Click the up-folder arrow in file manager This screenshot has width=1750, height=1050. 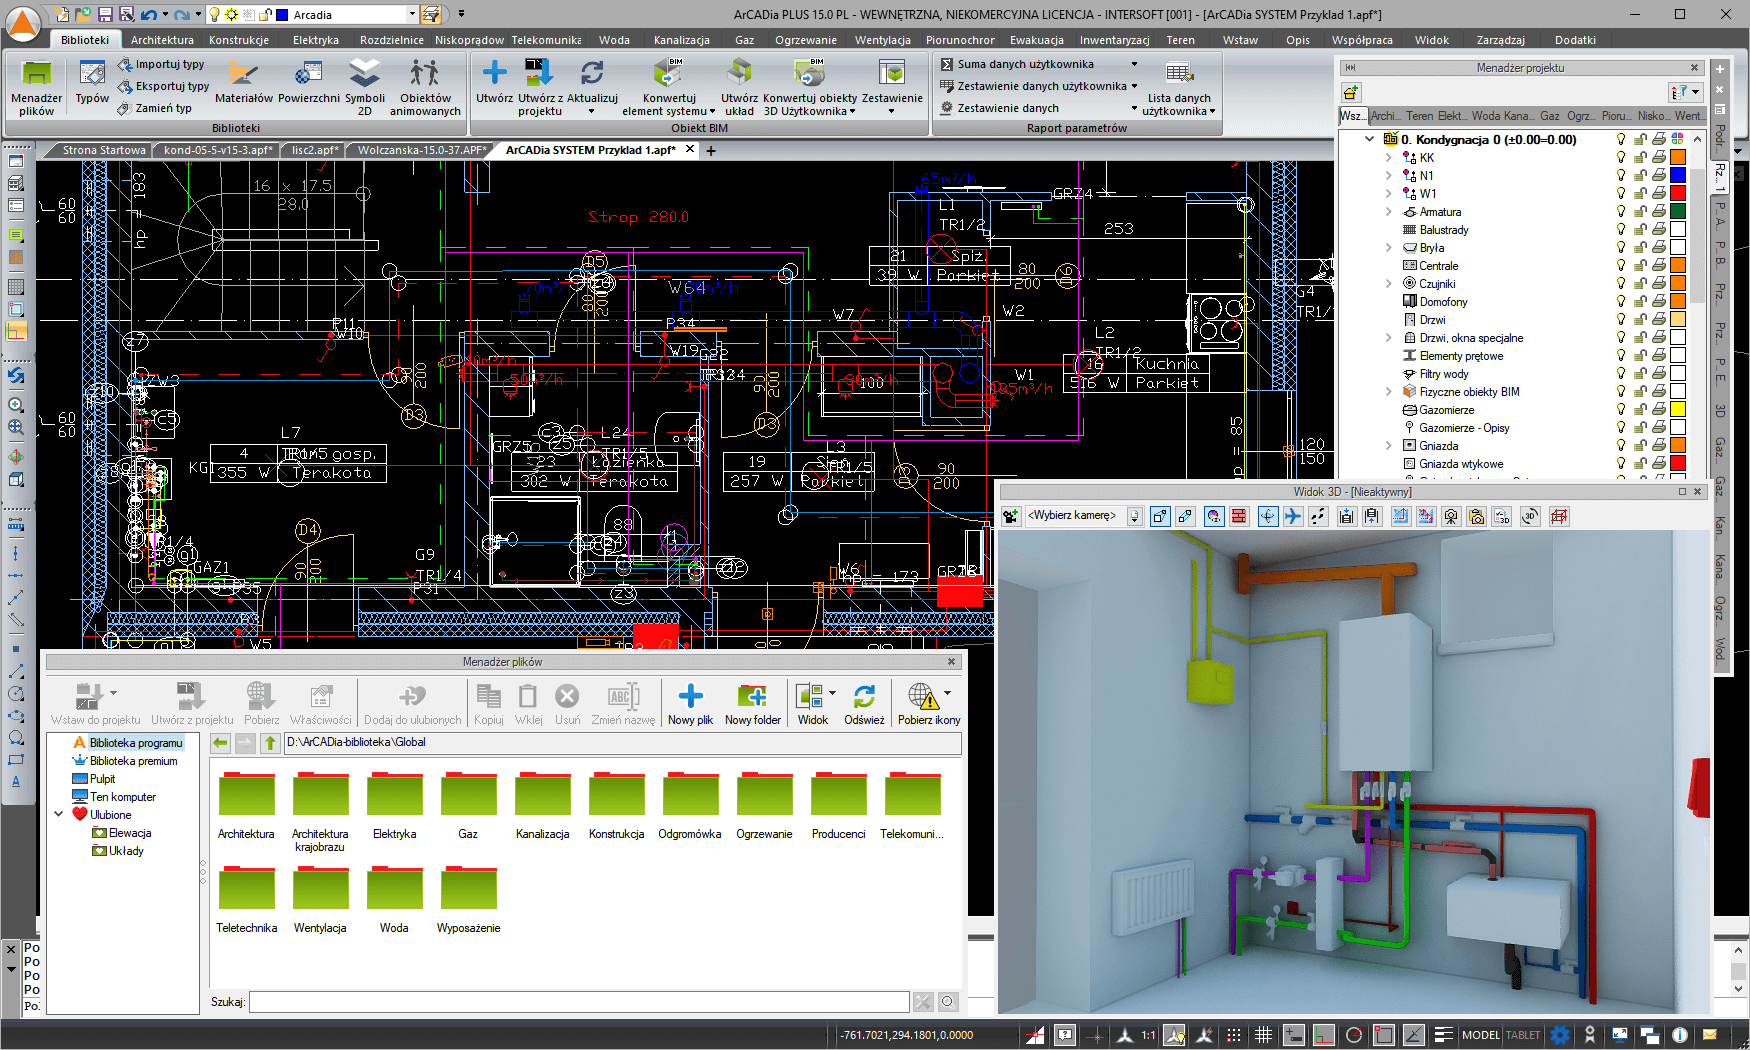tap(270, 743)
